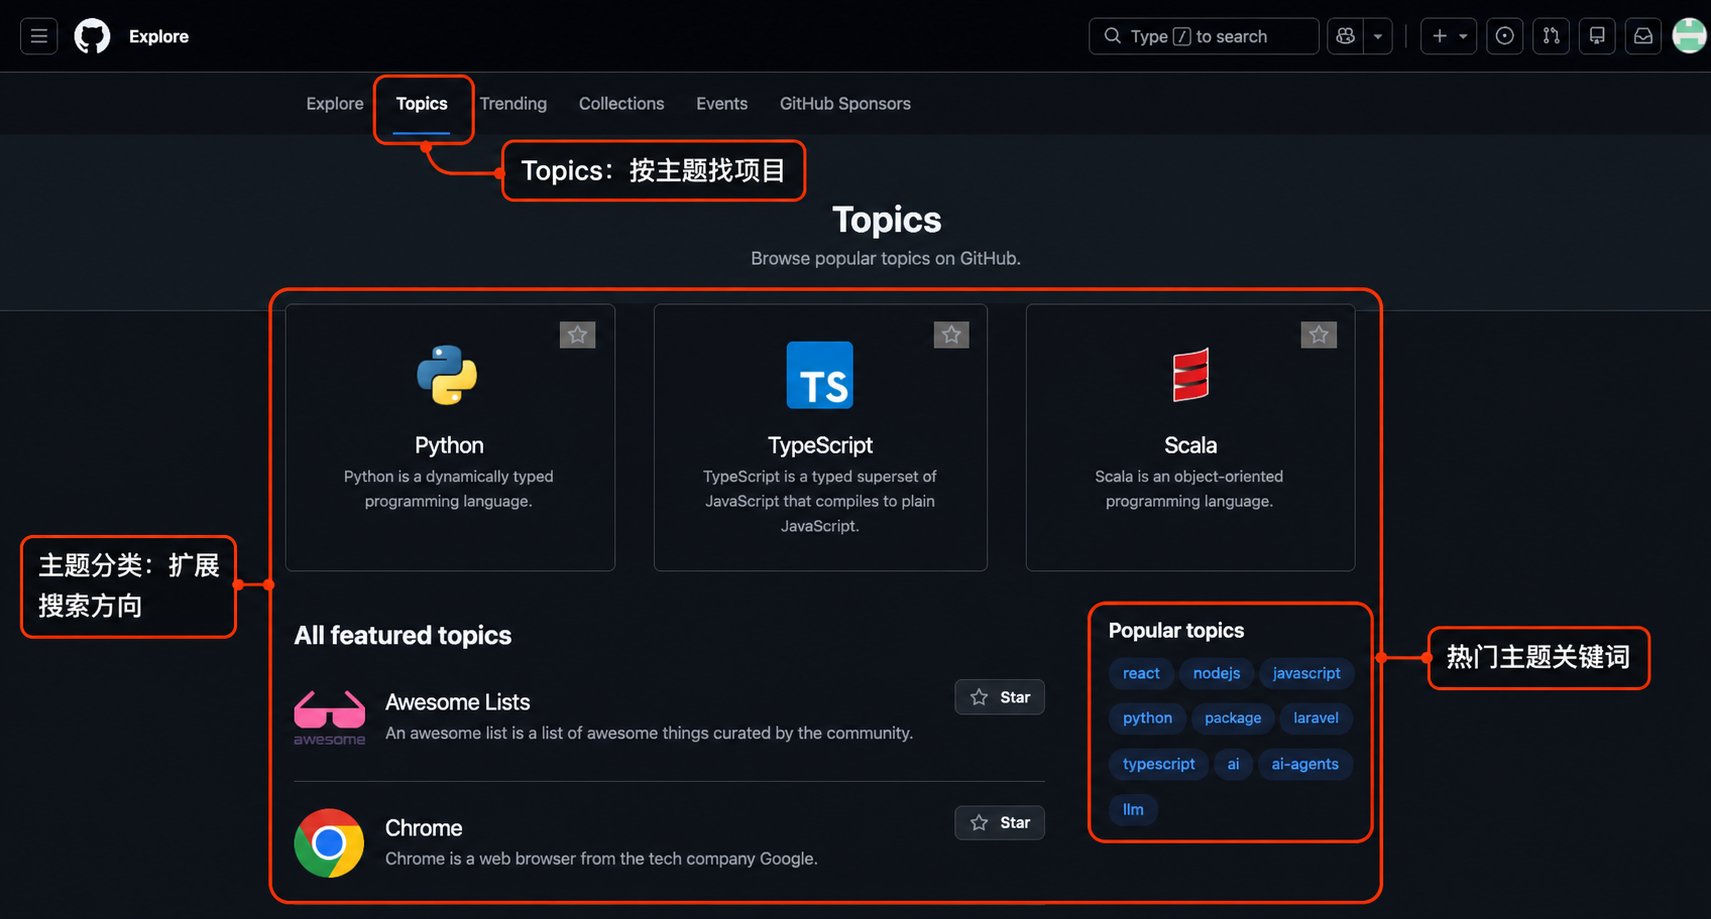Screen dimensions: 1711x919
Task: Select the ai popular topic tag
Action: (1233, 764)
